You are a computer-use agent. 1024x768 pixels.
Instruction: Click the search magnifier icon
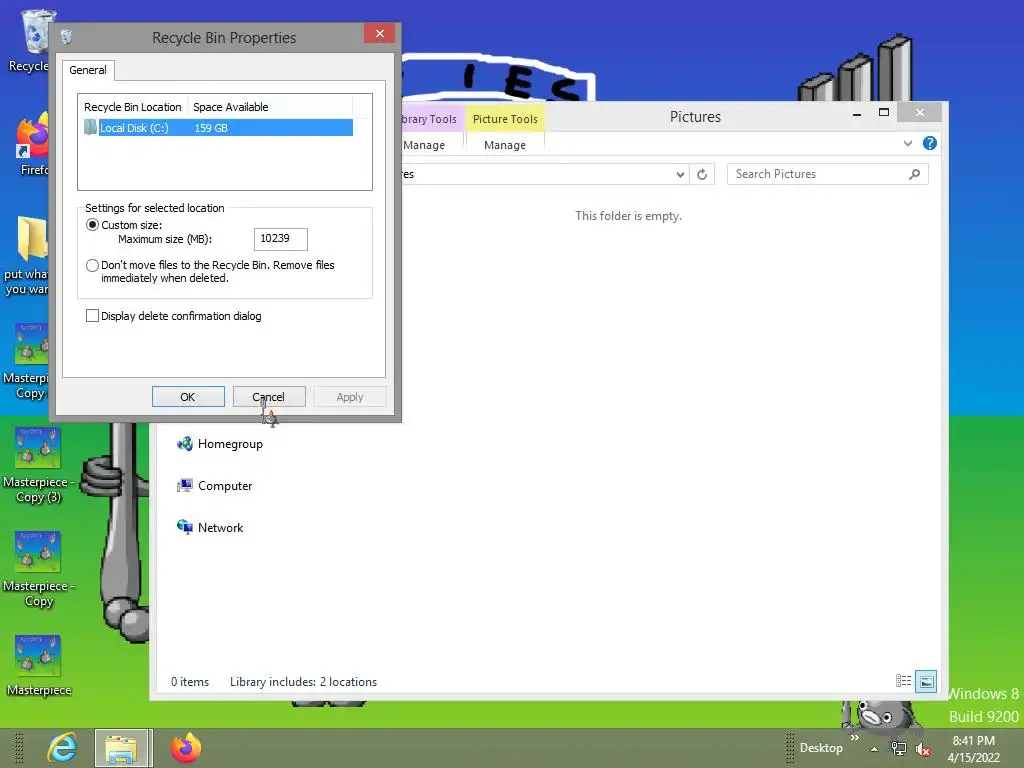915,174
